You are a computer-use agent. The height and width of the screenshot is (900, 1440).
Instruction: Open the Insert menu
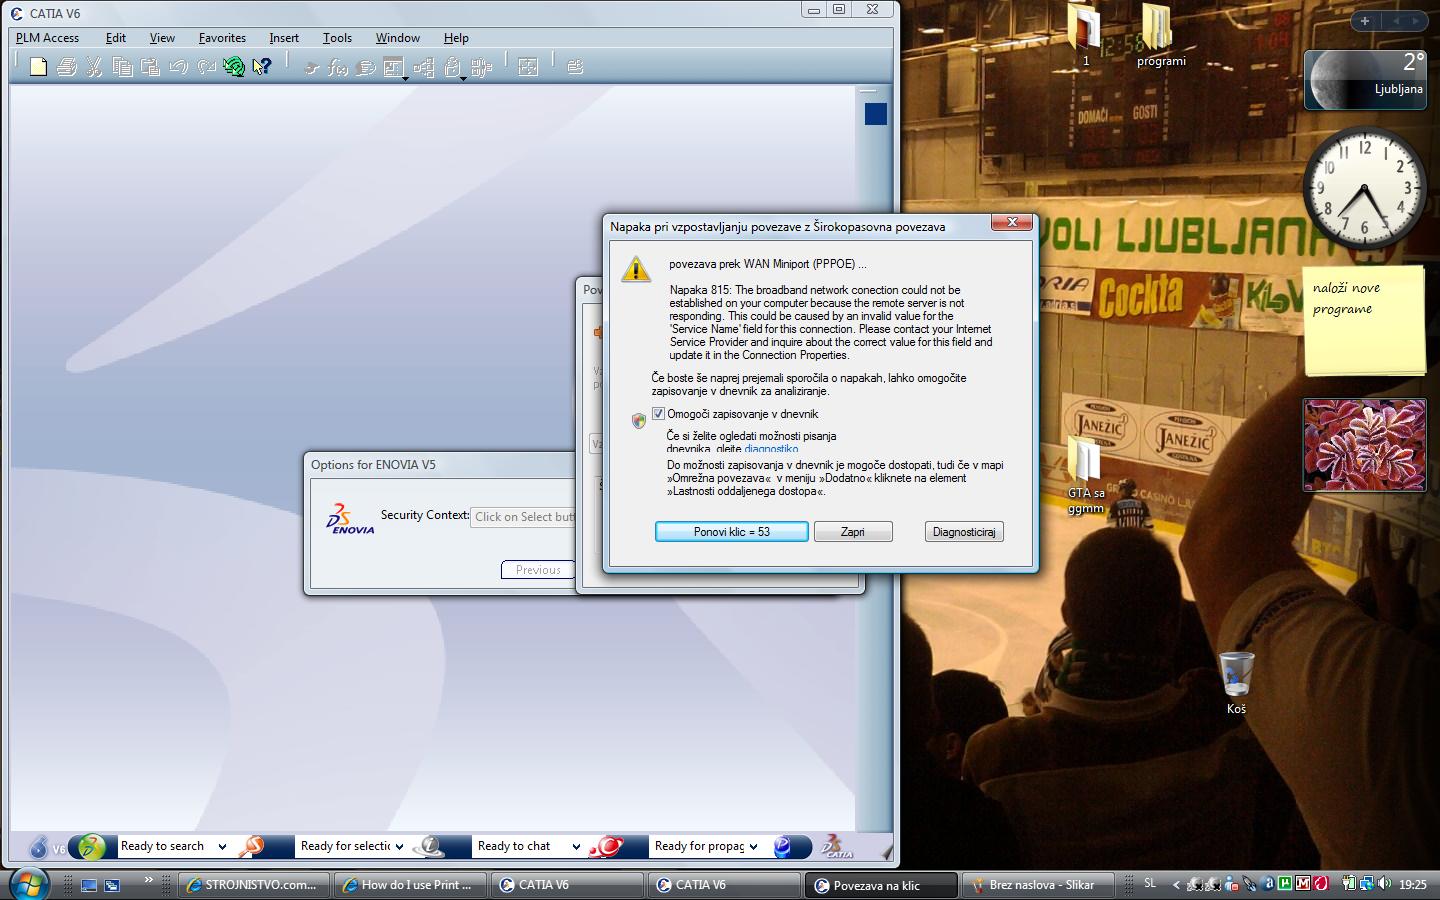click(284, 38)
